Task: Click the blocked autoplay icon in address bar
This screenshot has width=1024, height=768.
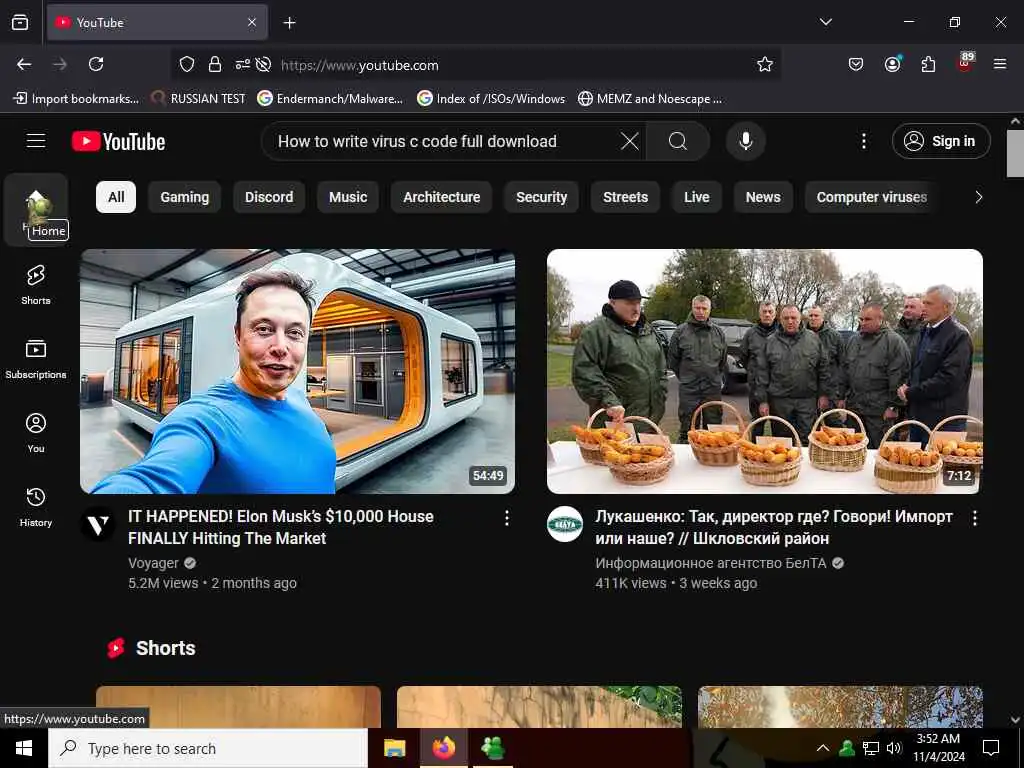Action: tap(263, 64)
